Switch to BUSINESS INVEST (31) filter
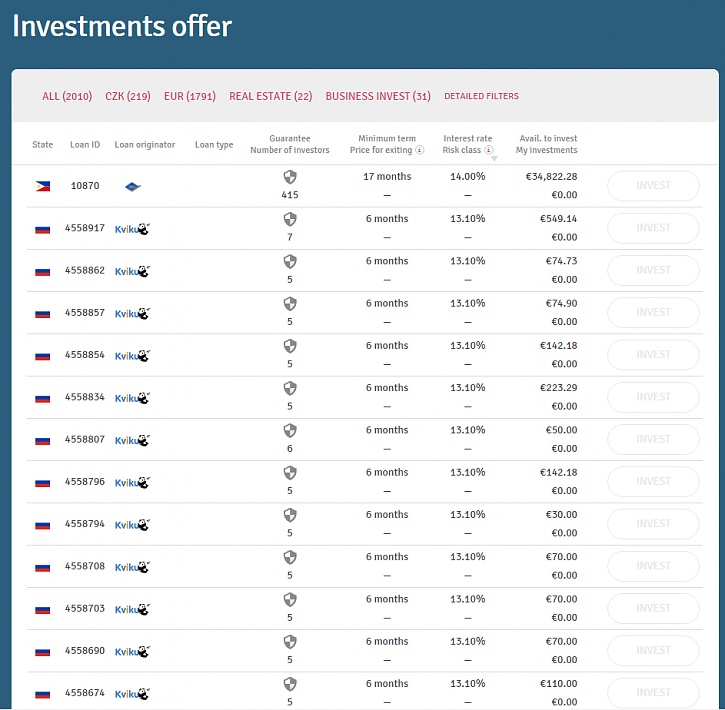The height and width of the screenshot is (710, 725). [x=378, y=96]
